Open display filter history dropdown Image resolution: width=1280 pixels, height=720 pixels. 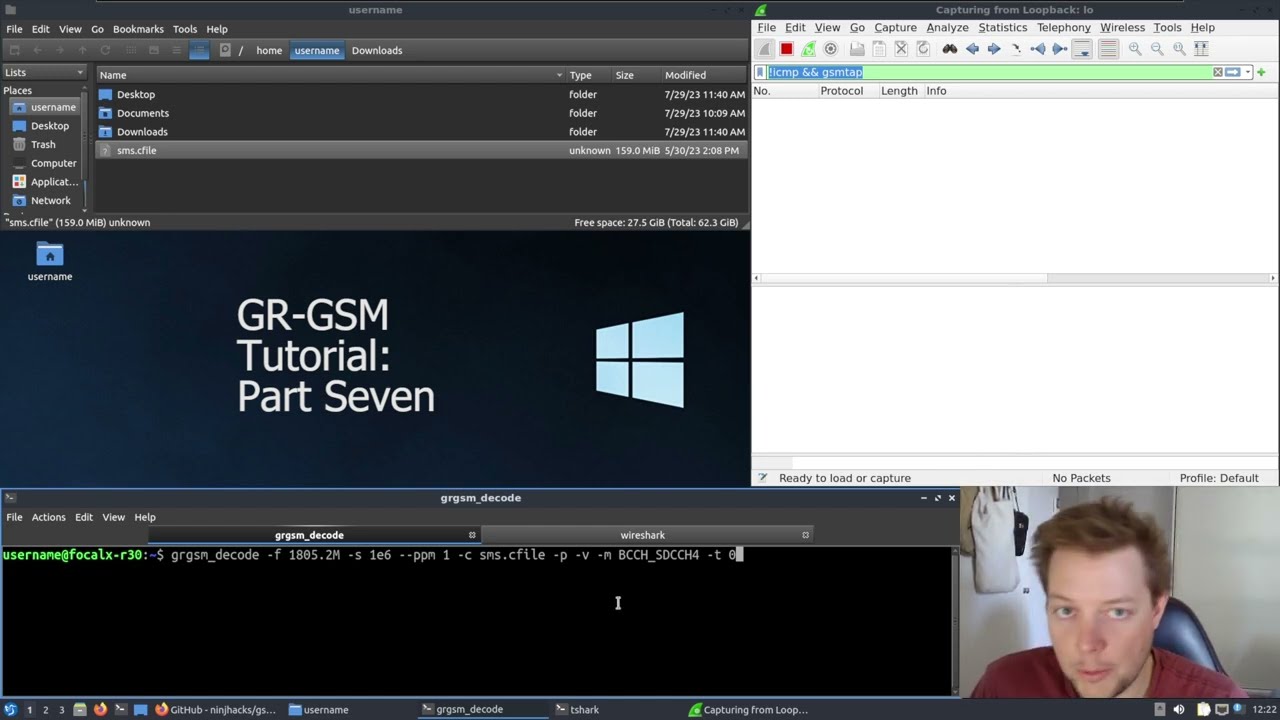(x=1247, y=72)
